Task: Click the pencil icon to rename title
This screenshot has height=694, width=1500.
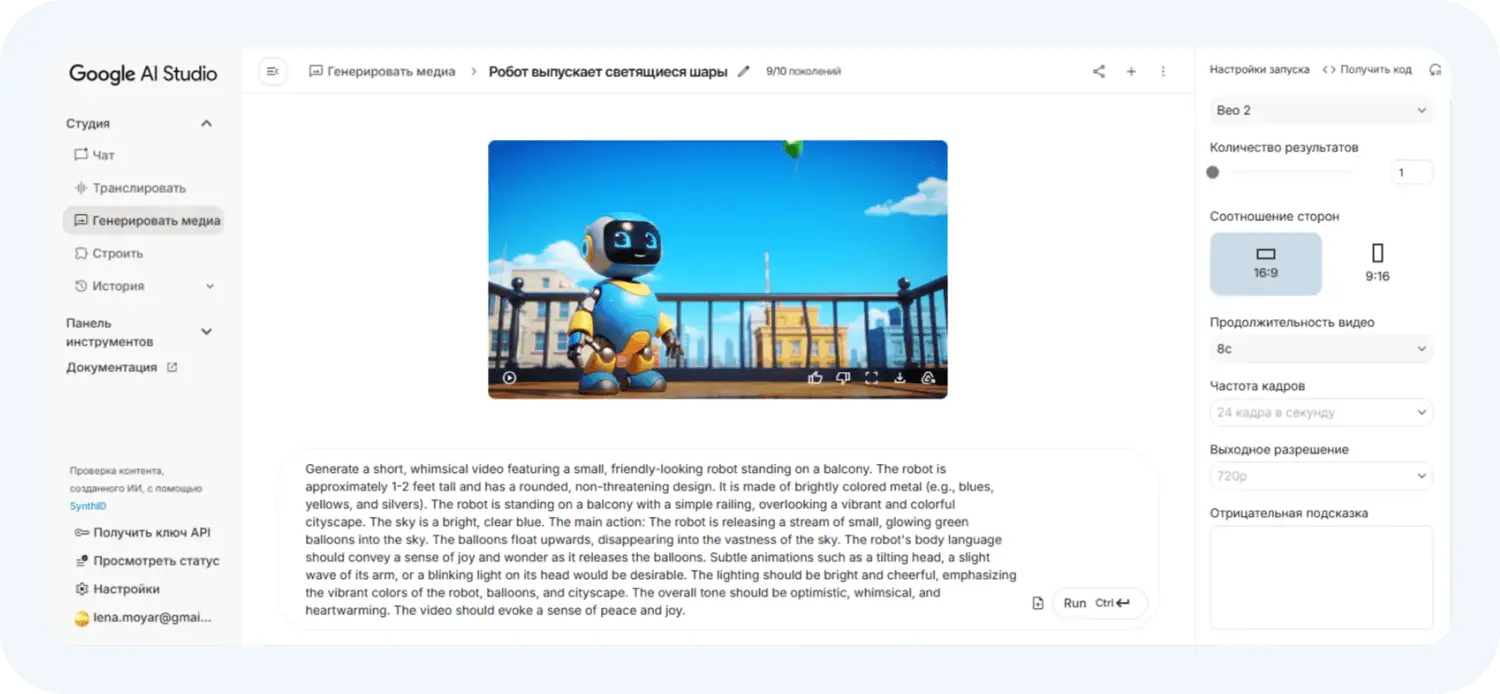Action: 743,72
